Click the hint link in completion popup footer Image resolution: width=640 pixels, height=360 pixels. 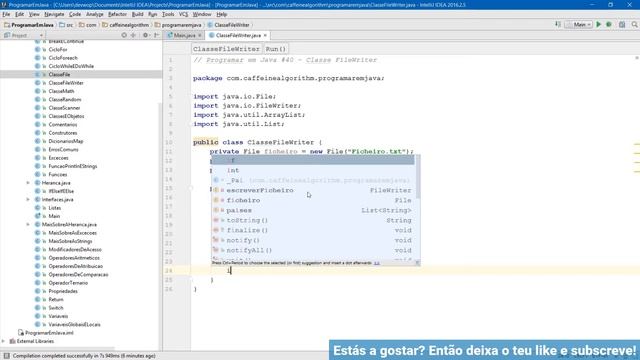[377, 263]
